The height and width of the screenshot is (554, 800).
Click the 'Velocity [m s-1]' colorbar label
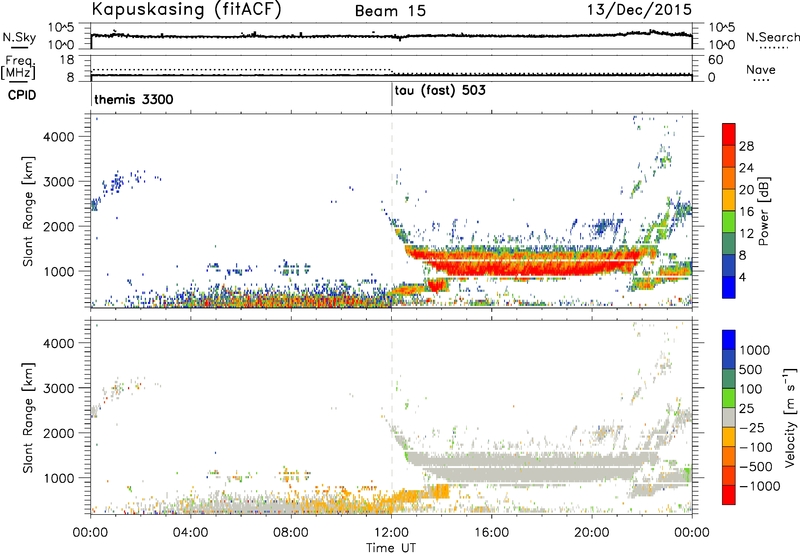click(x=790, y=416)
